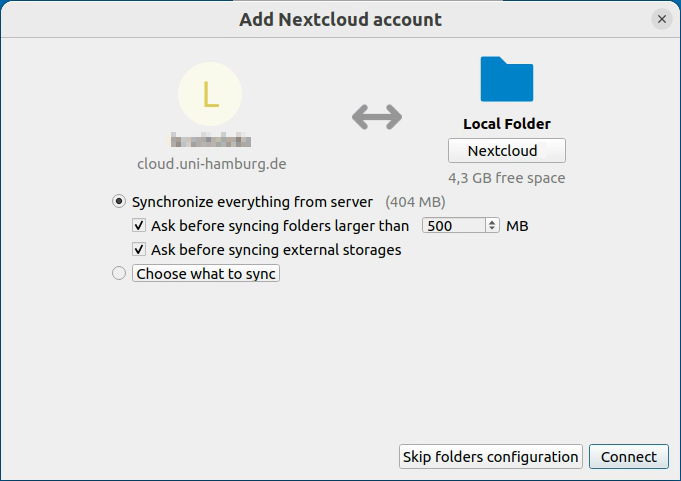Click the Local Folder heading
This screenshot has width=681, height=481.
click(507, 124)
